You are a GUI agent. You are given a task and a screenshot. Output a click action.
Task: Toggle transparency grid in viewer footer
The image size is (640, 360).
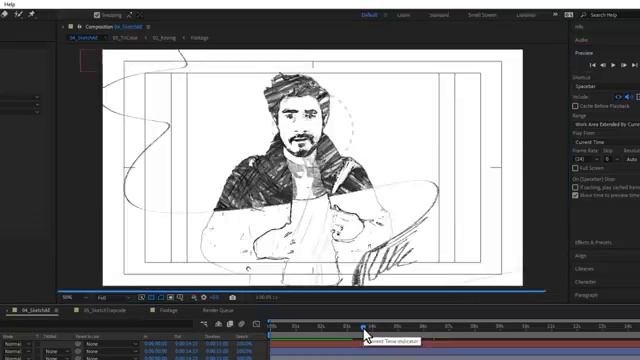[x=151, y=298]
